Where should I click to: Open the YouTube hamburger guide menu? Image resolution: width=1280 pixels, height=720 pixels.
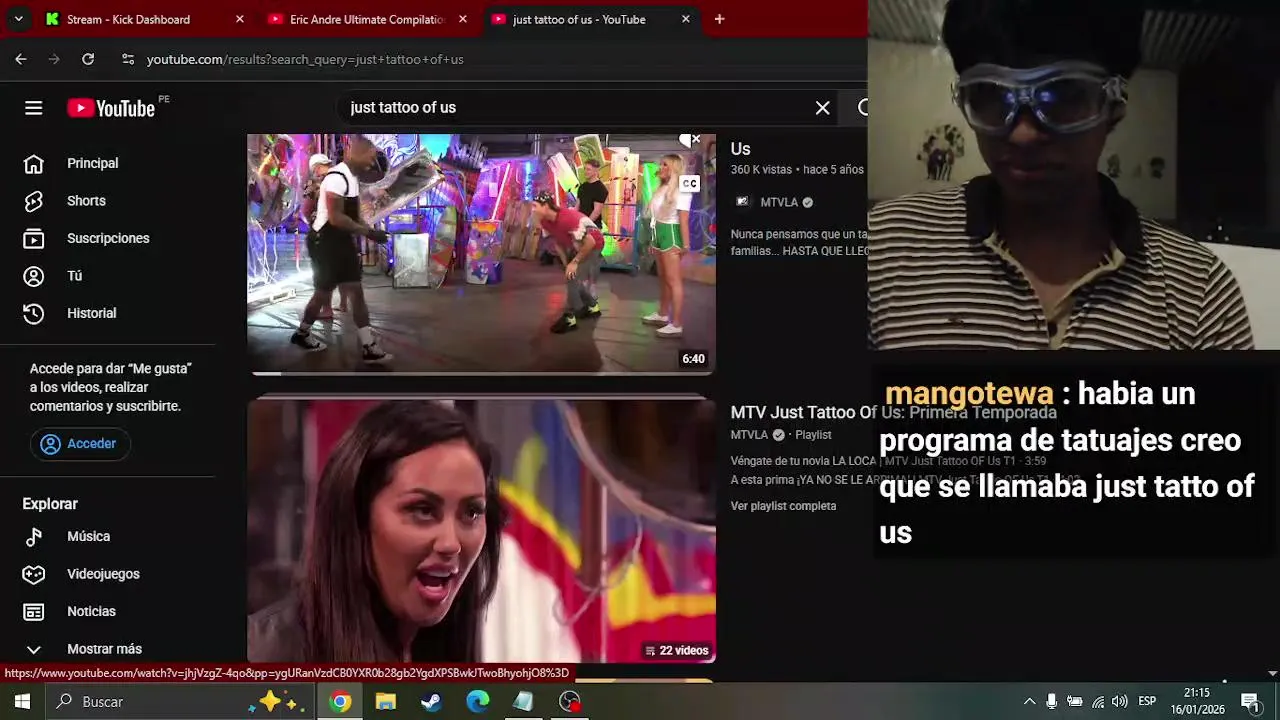click(34, 108)
